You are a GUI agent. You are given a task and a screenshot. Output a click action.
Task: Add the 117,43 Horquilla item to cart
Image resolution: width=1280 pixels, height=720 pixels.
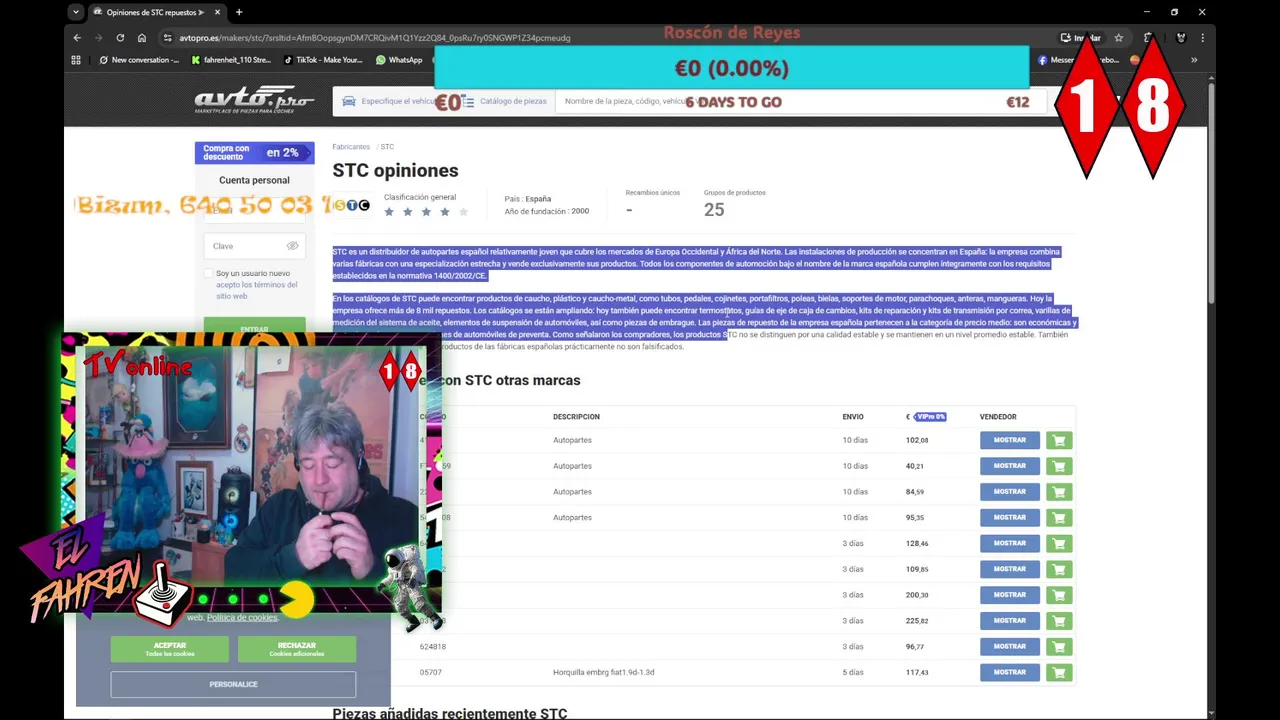(1059, 672)
